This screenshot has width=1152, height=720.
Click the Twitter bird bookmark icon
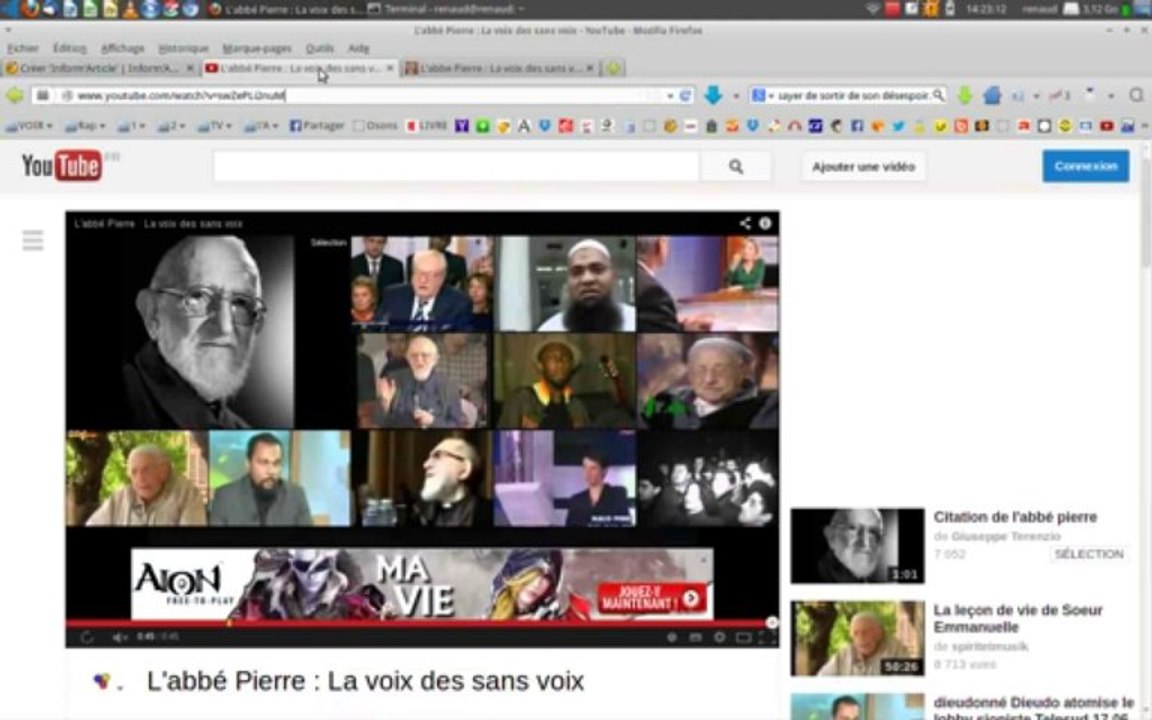898,126
